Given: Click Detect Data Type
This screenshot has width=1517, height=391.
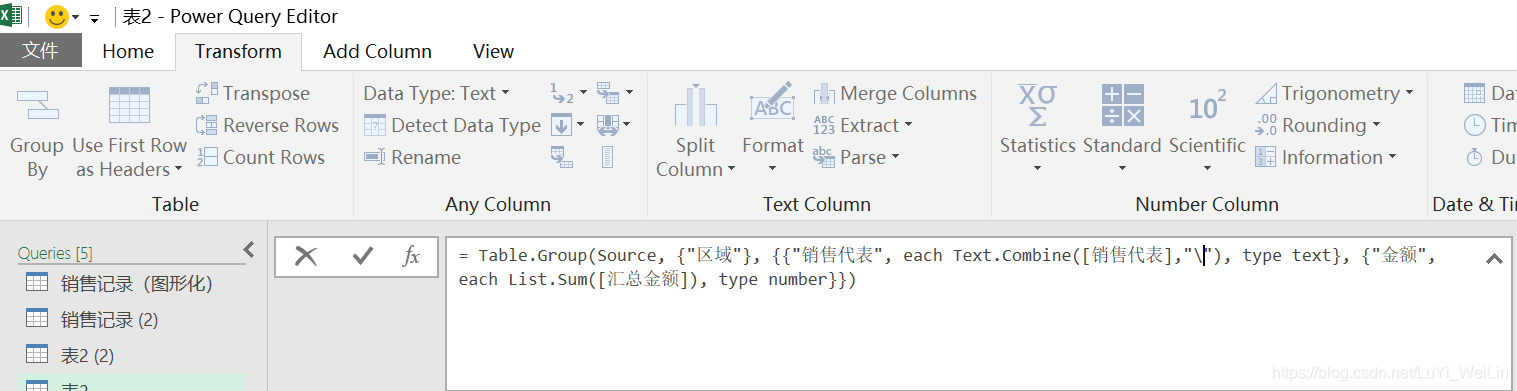Looking at the screenshot, I should click(x=452, y=125).
